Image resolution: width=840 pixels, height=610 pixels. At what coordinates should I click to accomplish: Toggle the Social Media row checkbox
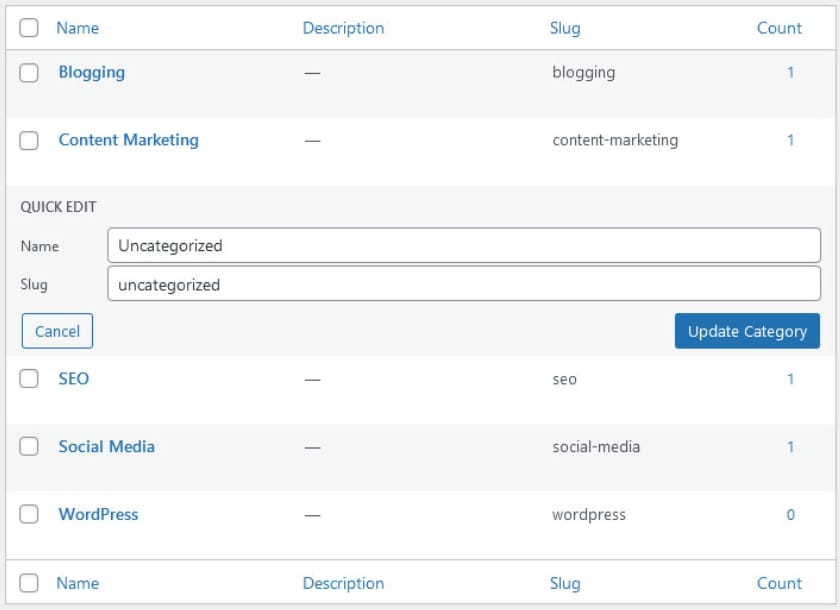[29, 447]
